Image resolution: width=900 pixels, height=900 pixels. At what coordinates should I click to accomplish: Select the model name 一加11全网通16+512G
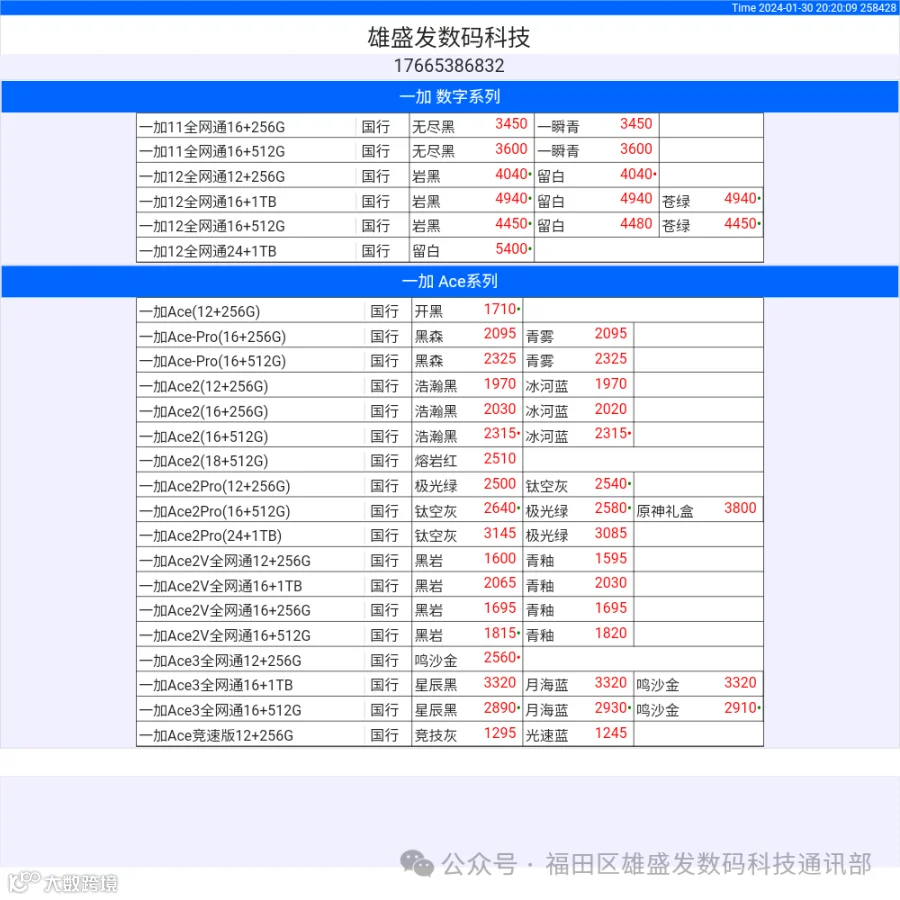click(212, 152)
